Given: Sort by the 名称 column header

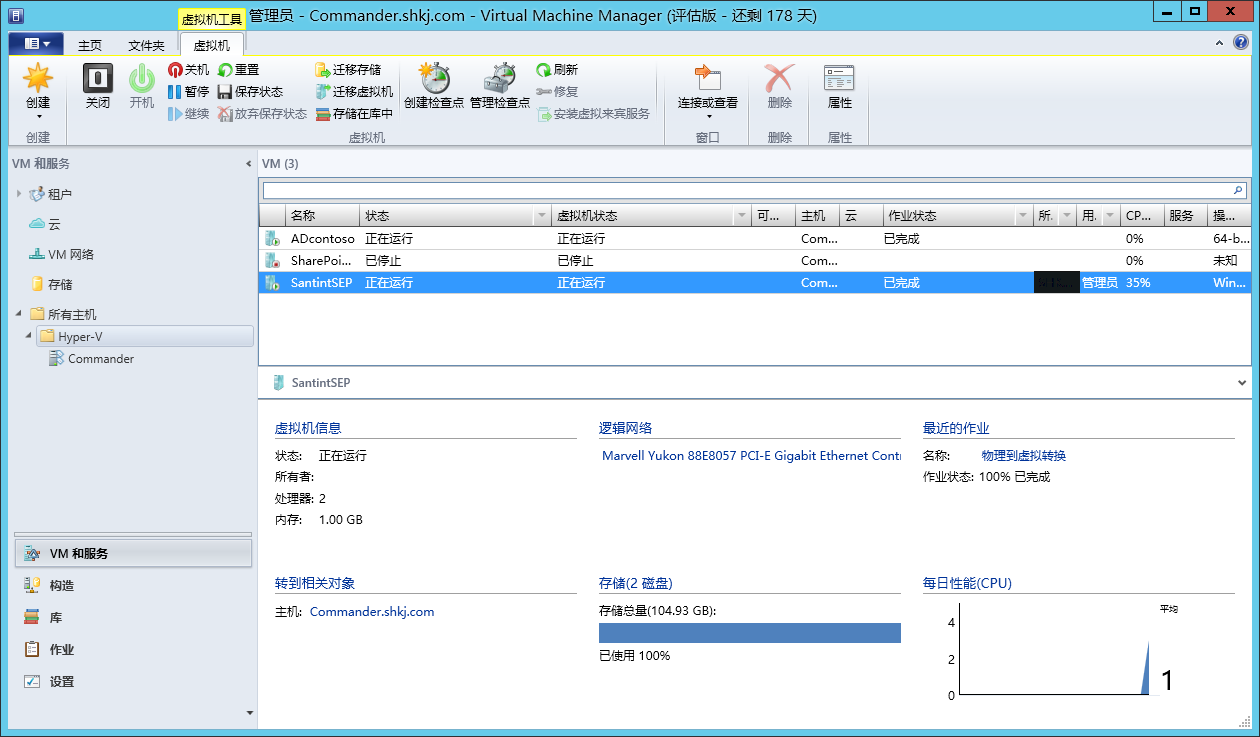Looking at the screenshot, I should 322,216.
